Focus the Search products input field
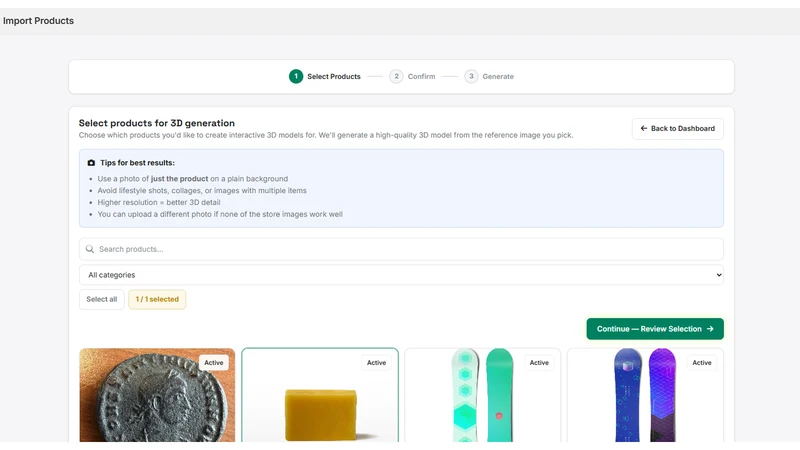 401,249
